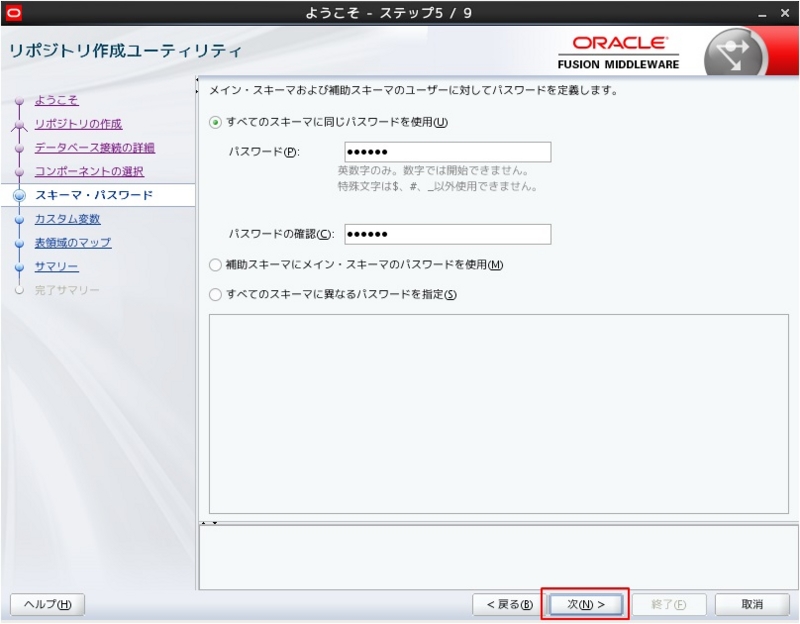Jump to the サマリー step
The height and width of the screenshot is (624, 800).
point(57,266)
